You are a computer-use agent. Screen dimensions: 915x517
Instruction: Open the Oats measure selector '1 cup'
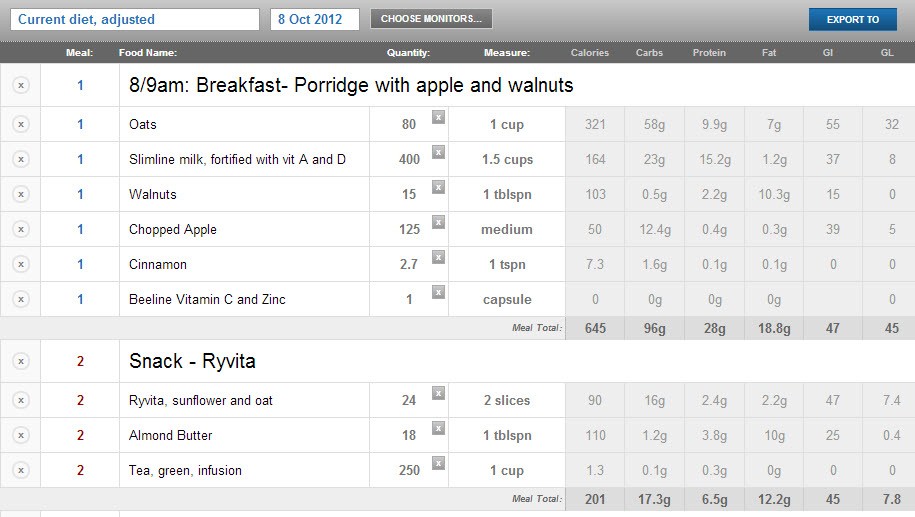point(507,124)
